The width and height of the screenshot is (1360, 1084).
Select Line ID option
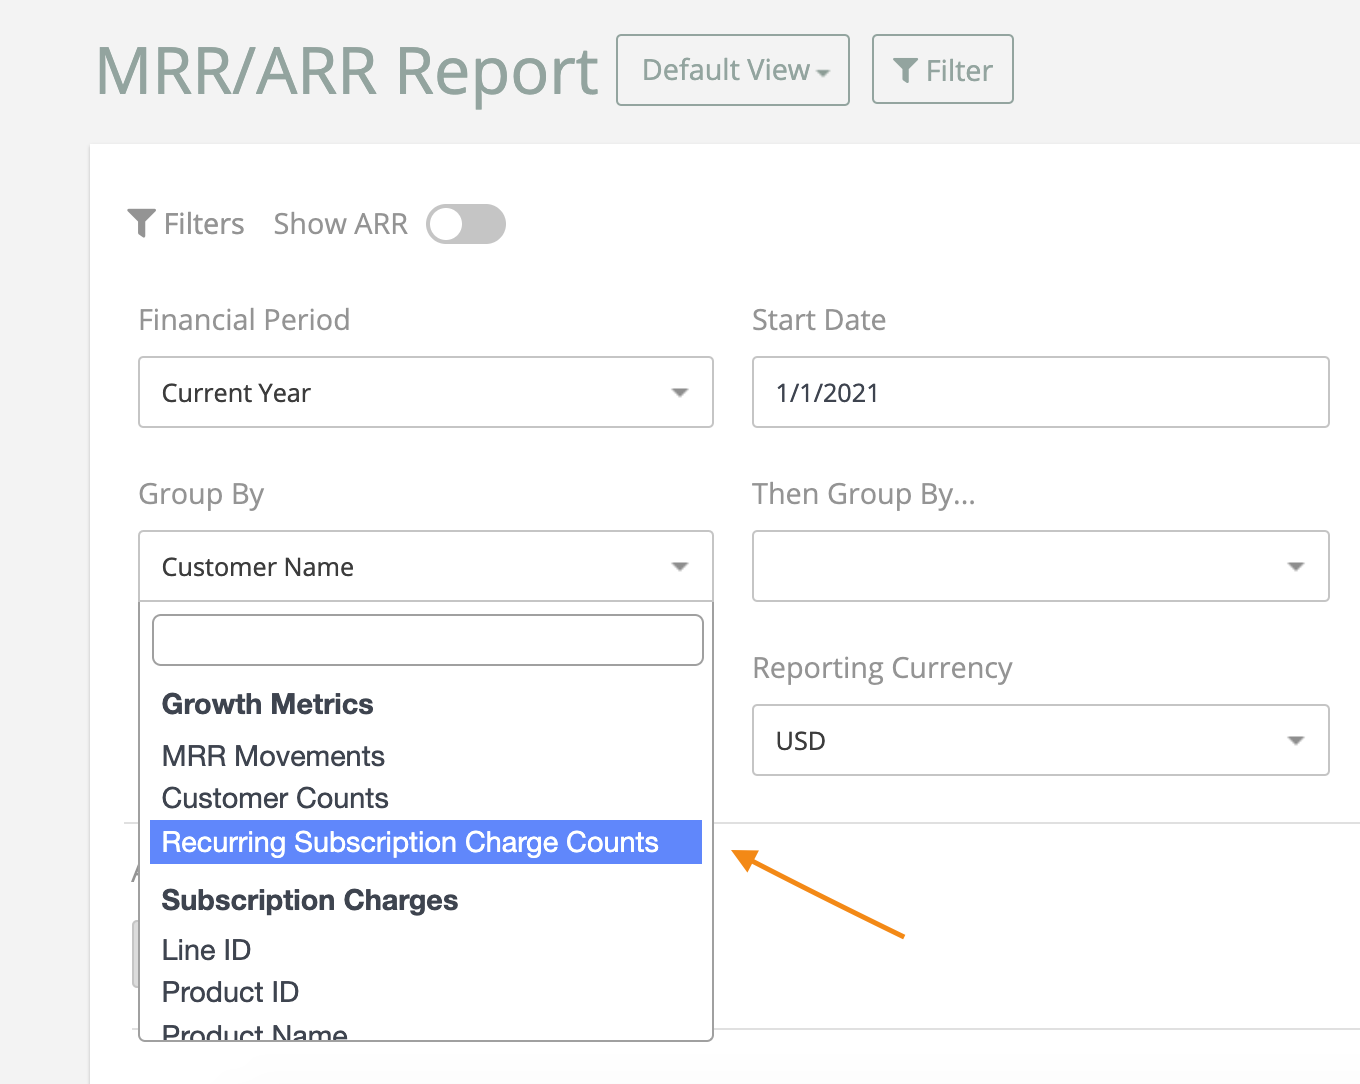[x=426, y=950]
